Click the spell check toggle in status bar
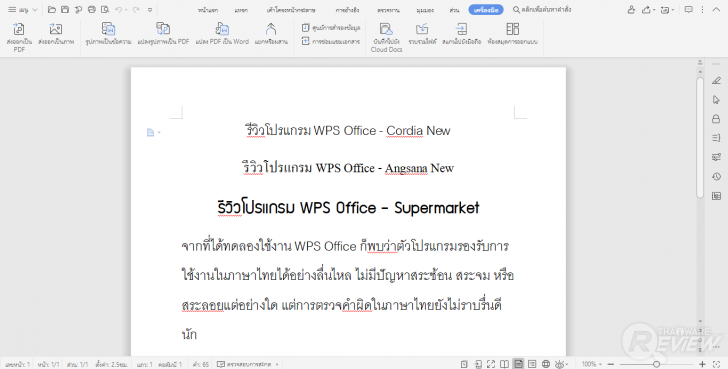Screen dimensions: 728x369 (247, 364)
